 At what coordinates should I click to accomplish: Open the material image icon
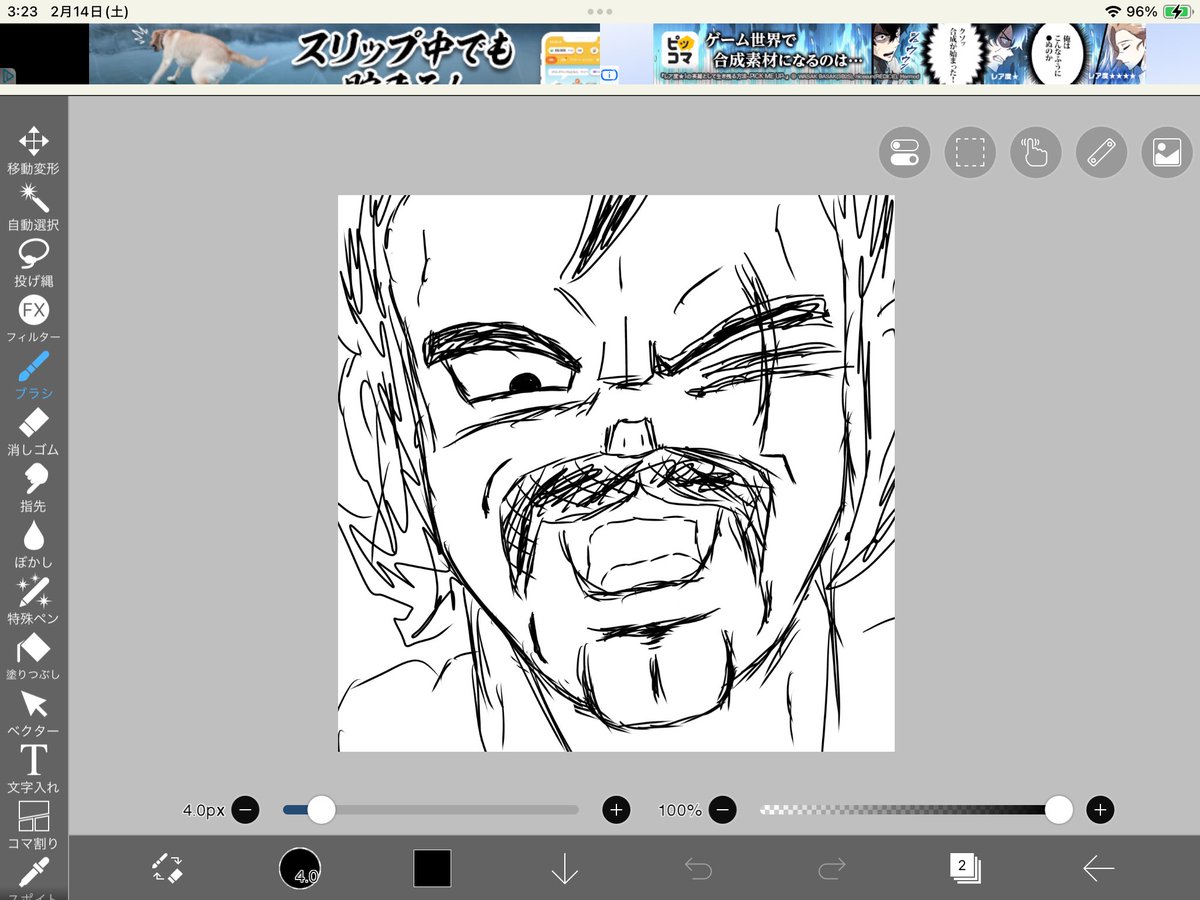tap(1167, 153)
